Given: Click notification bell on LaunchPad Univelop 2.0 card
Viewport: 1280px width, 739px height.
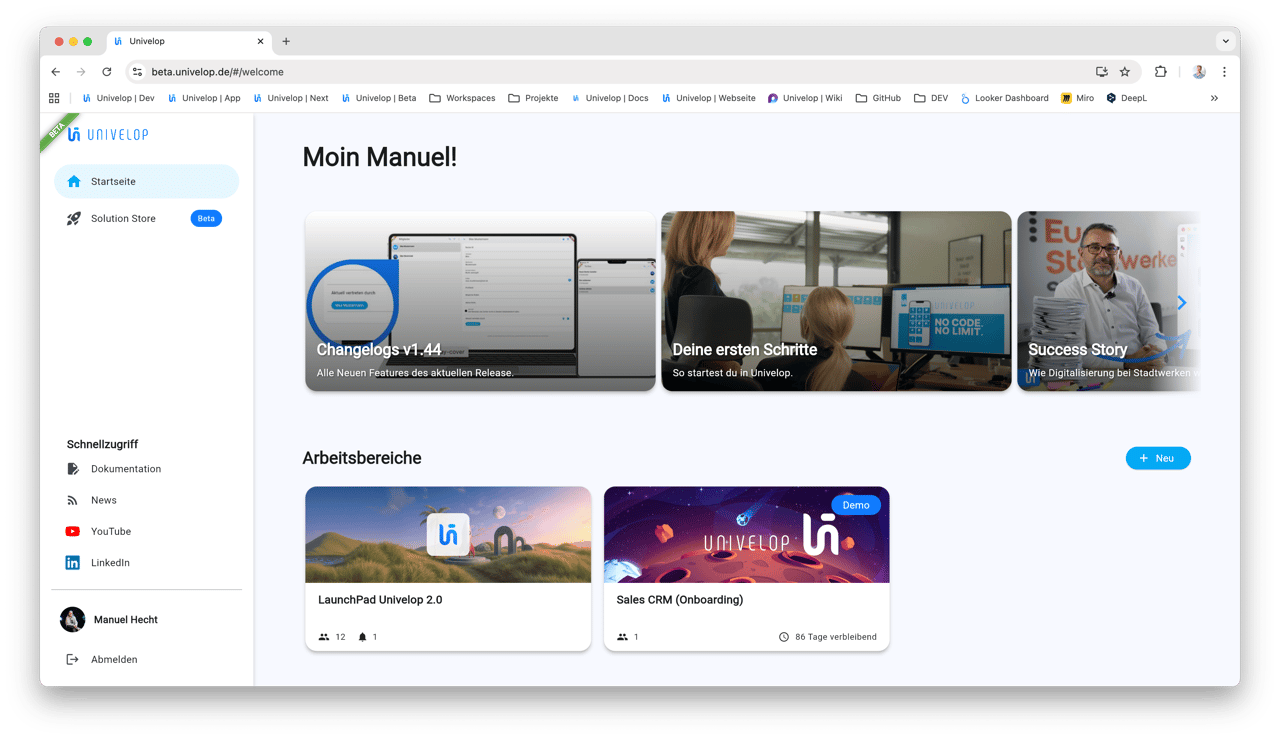Looking at the screenshot, I should pyautogui.click(x=363, y=637).
